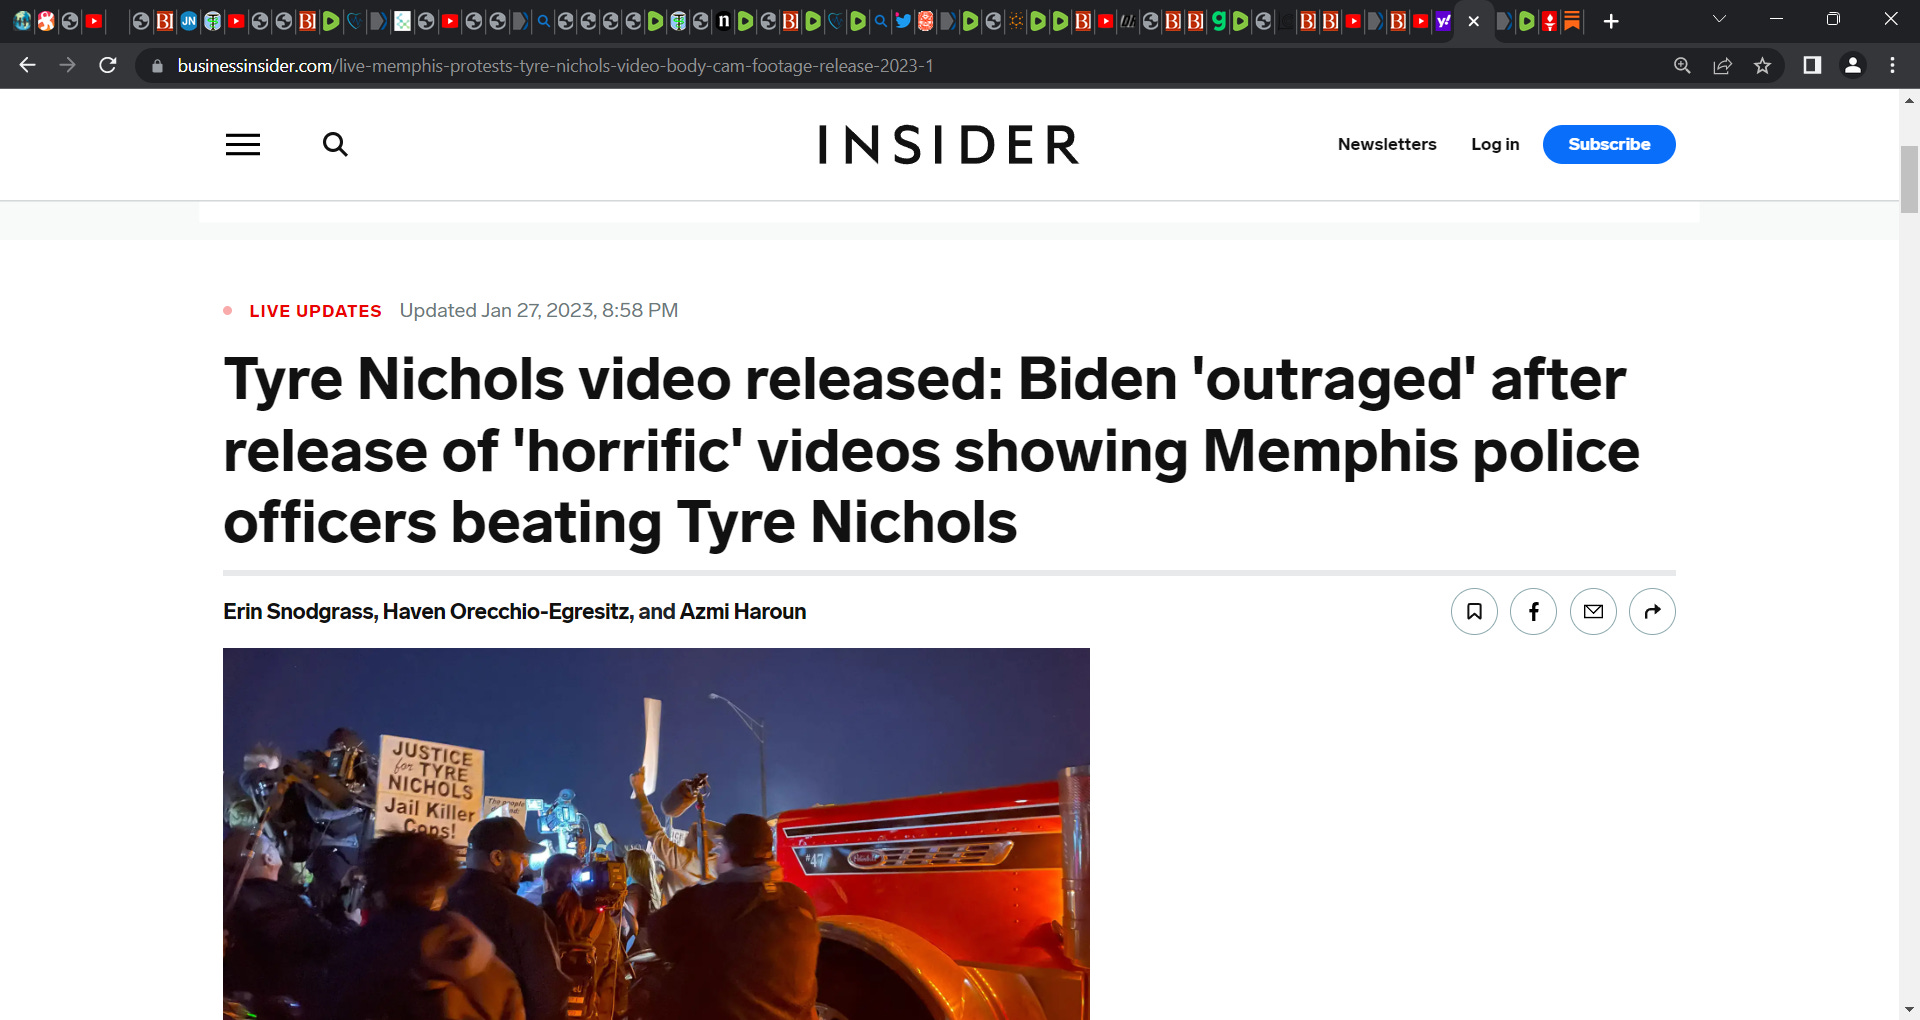Click Log in link
Image resolution: width=1920 pixels, height=1020 pixels.
[1495, 144]
